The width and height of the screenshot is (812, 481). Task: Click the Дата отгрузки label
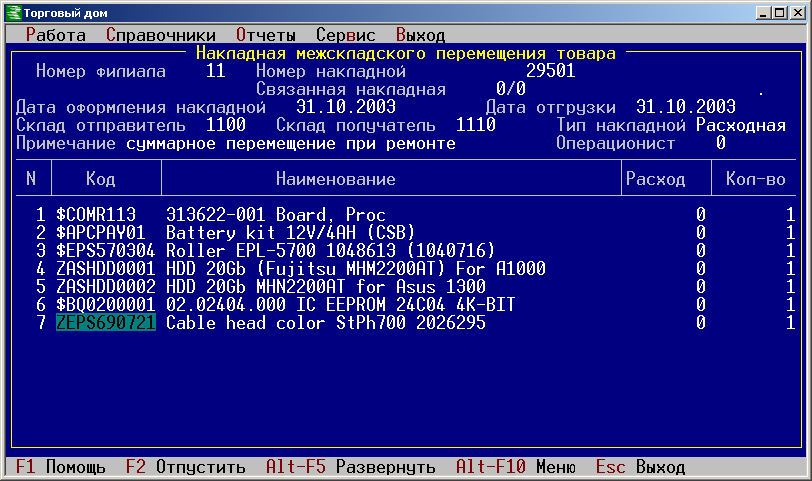tap(550, 107)
